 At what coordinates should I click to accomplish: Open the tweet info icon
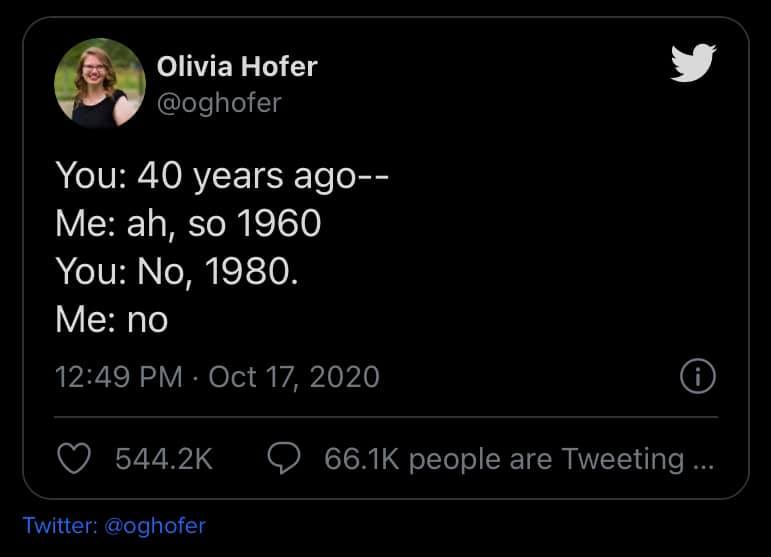(696, 377)
